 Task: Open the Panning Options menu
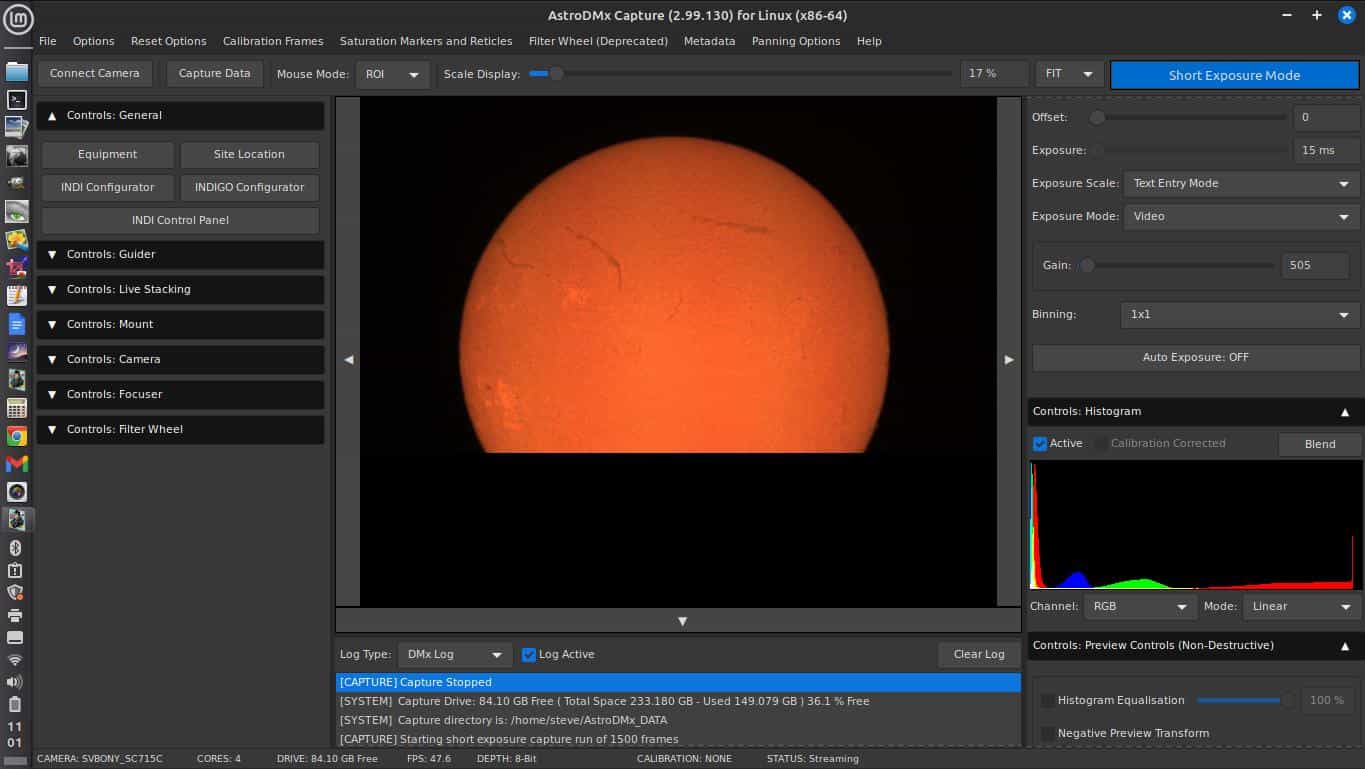click(x=795, y=41)
